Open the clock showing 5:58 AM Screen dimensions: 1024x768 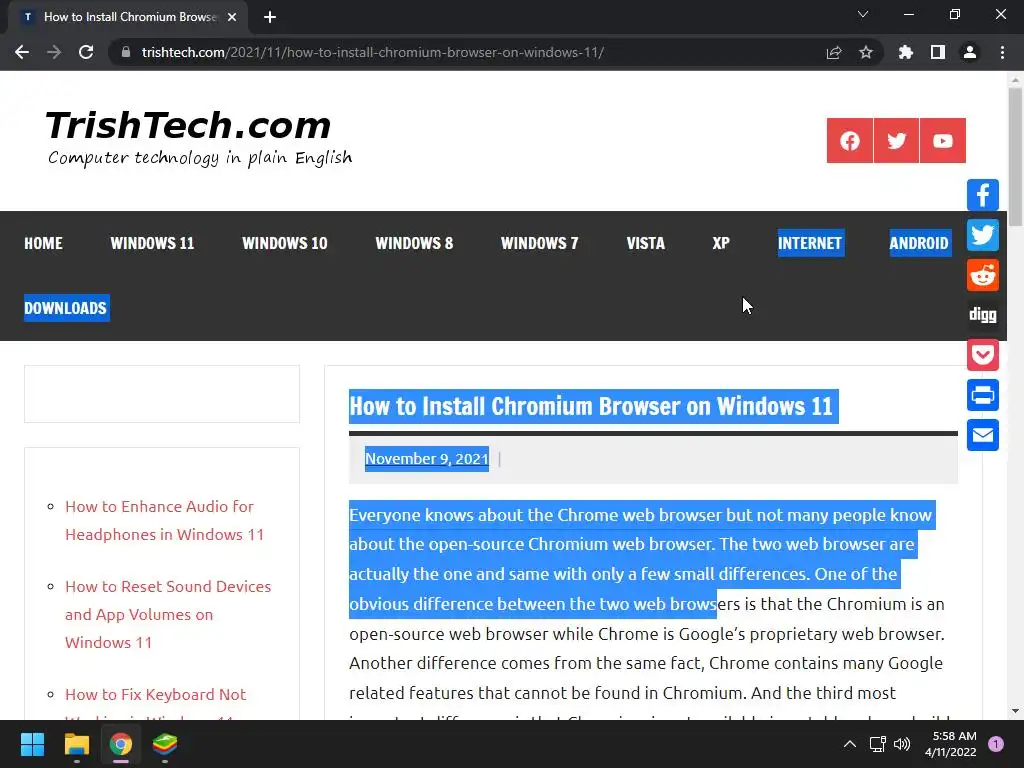[x=950, y=744]
